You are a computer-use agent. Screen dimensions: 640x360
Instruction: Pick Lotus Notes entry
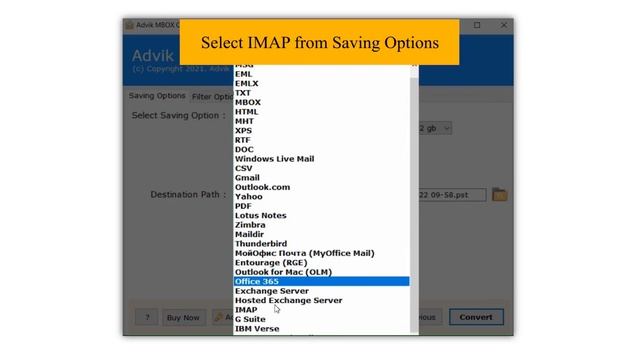[322, 216]
